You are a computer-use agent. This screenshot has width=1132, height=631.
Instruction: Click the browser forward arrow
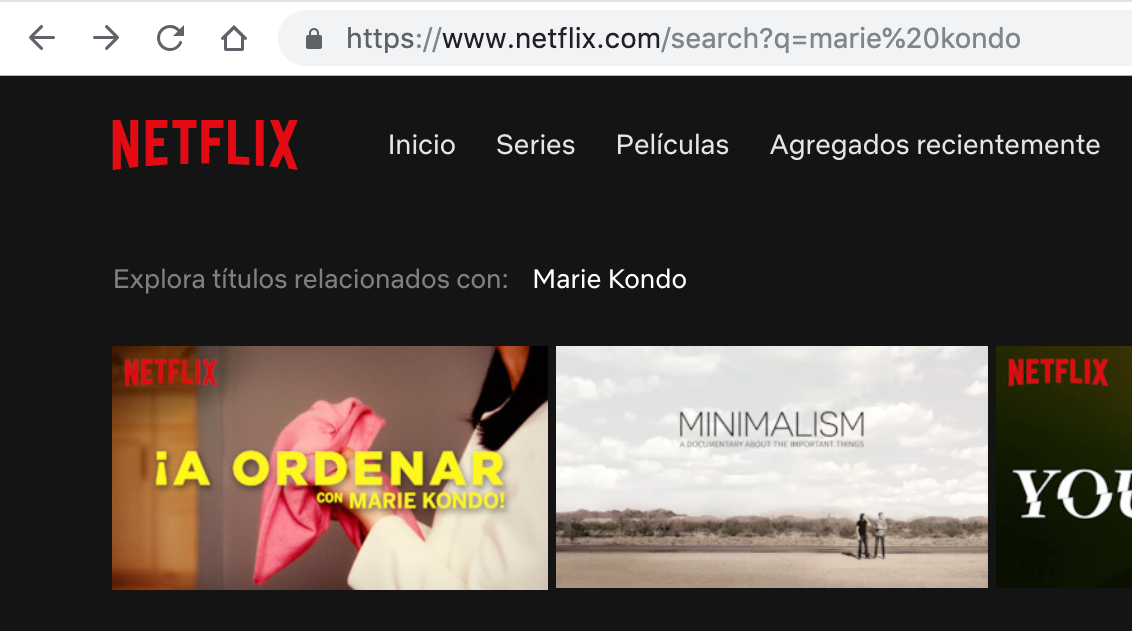(106, 38)
